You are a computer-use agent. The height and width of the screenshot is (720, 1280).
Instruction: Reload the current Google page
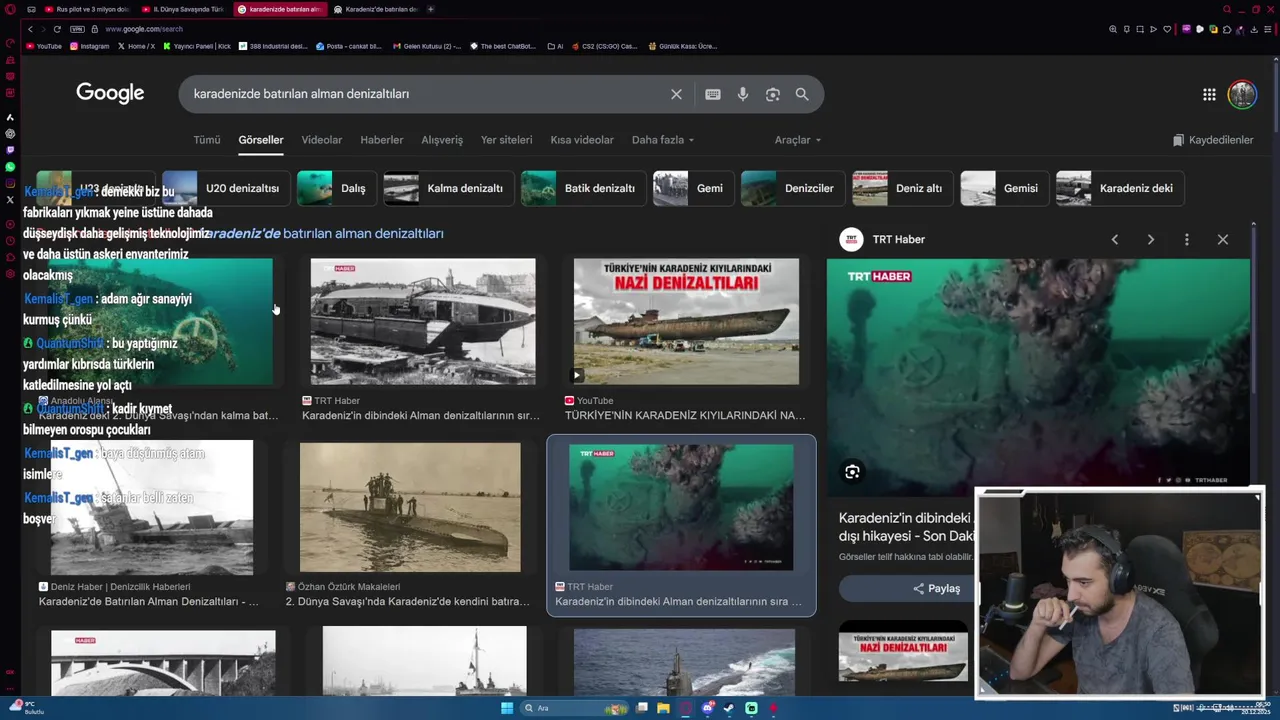(x=57, y=29)
